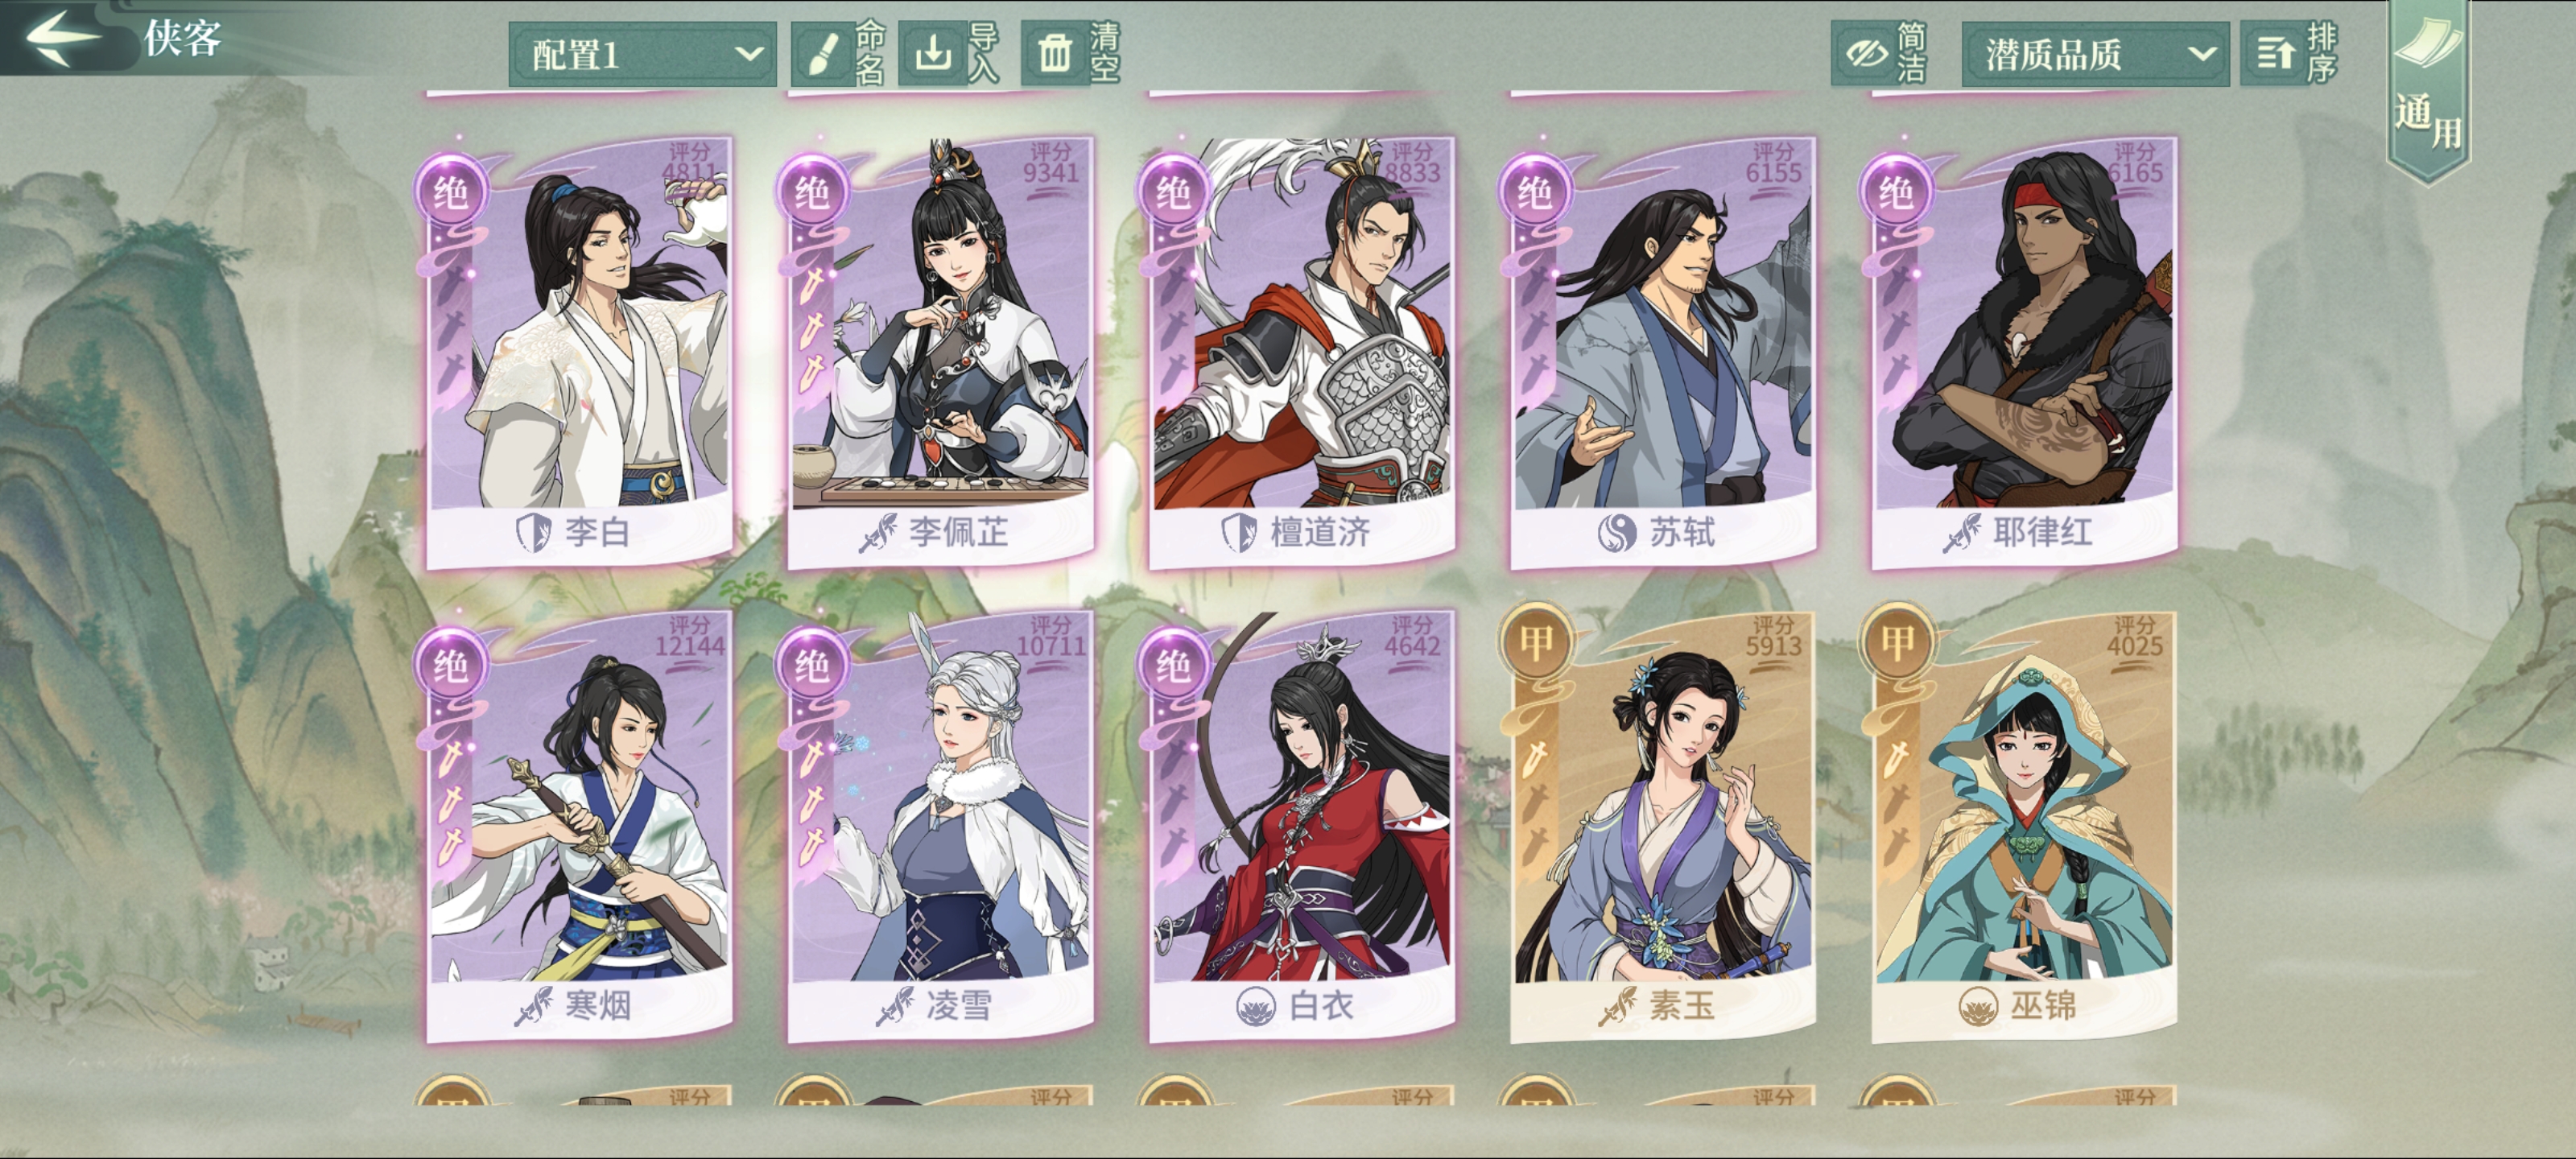This screenshot has width=2576, height=1159.
Task: Click the lotus icon beside 白衣
Action: pyautogui.click(x=1255, y=1006)
